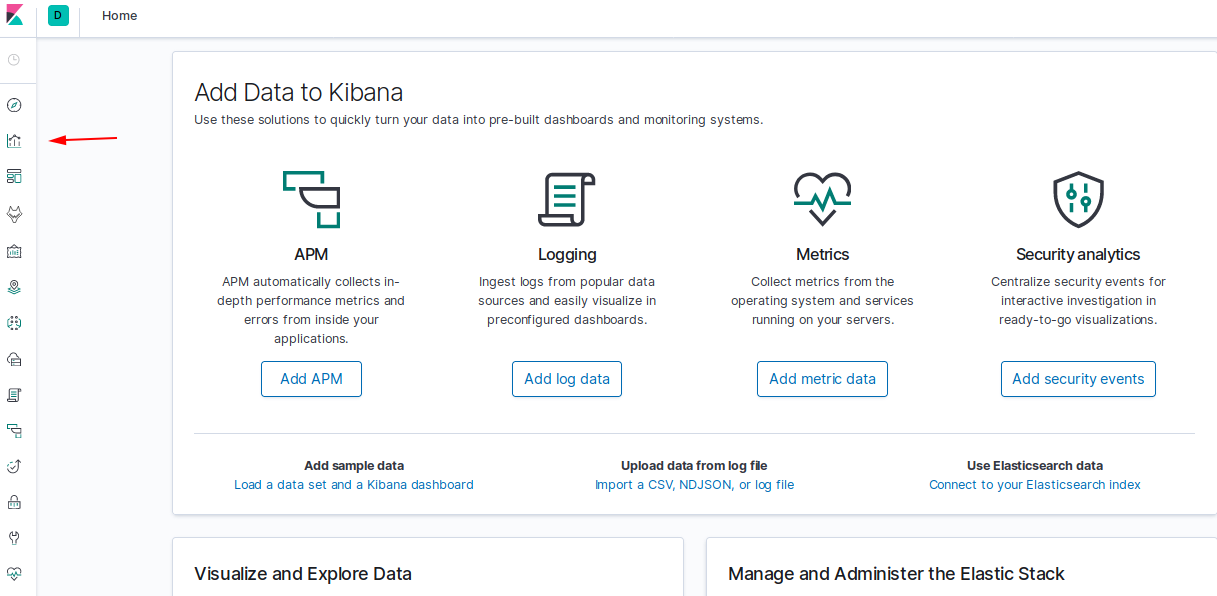Click the 'Metrics' card title

point(822,254)
